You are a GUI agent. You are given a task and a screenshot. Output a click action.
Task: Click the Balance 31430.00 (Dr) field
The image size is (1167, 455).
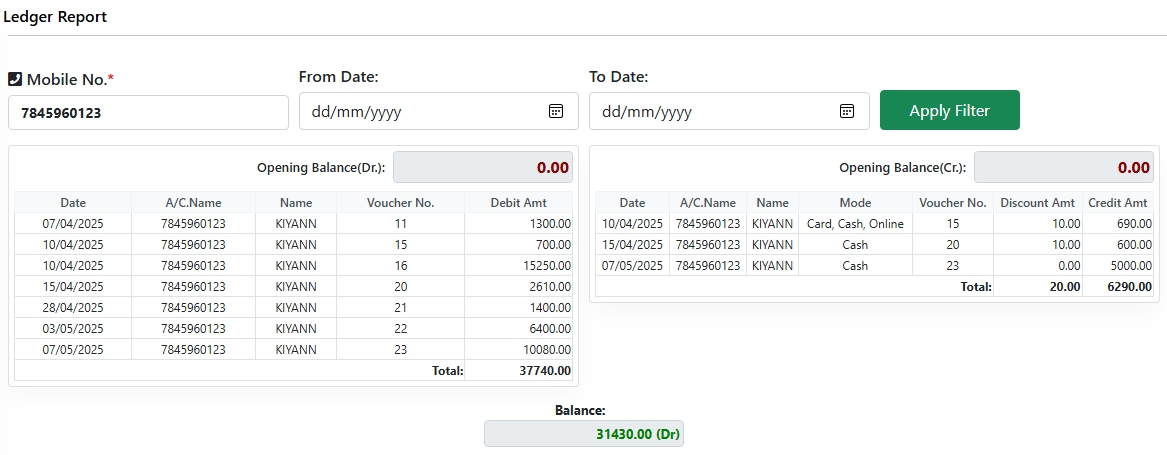(x=583, y=433)
